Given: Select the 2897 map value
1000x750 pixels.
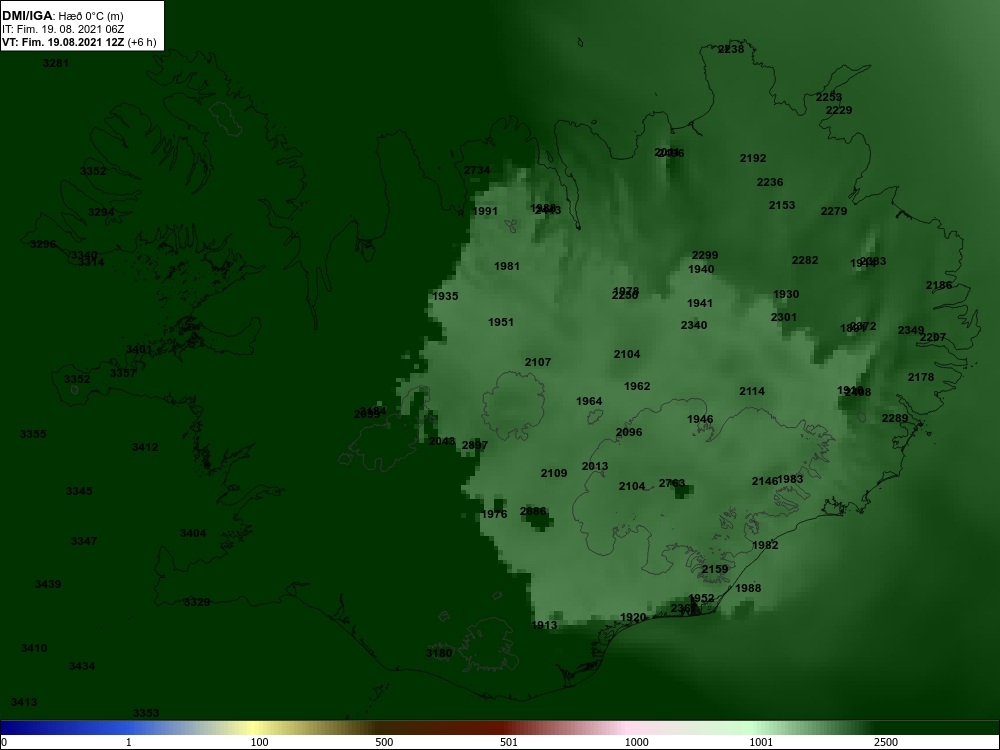Looking at the screenshot, I should click(474, 445).
